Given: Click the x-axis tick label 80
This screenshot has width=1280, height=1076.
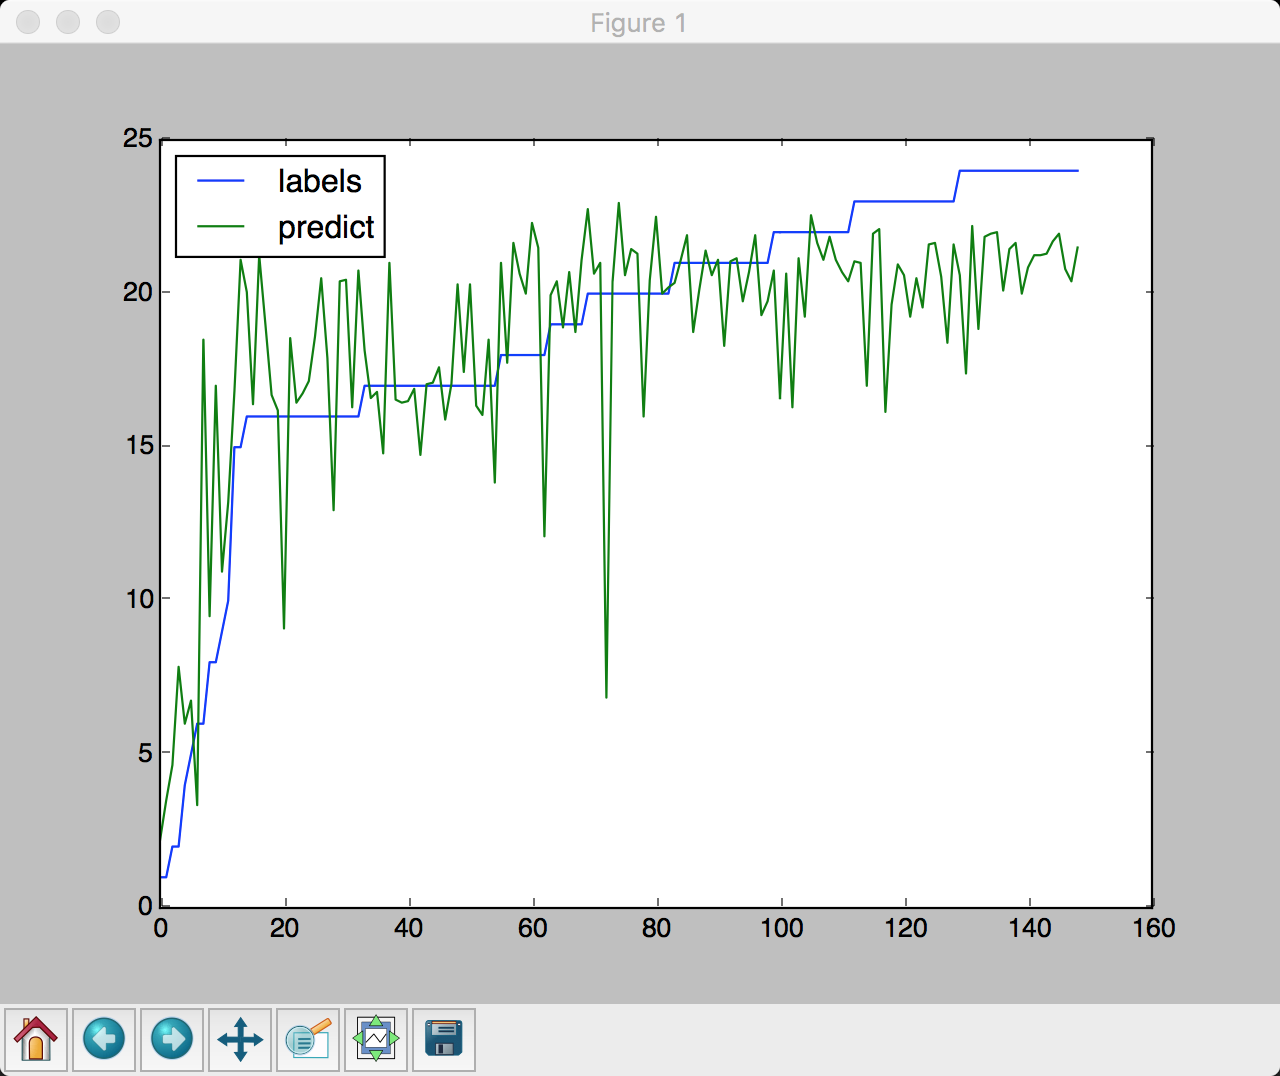Looking at the screenshot, I should pos(656,928).
